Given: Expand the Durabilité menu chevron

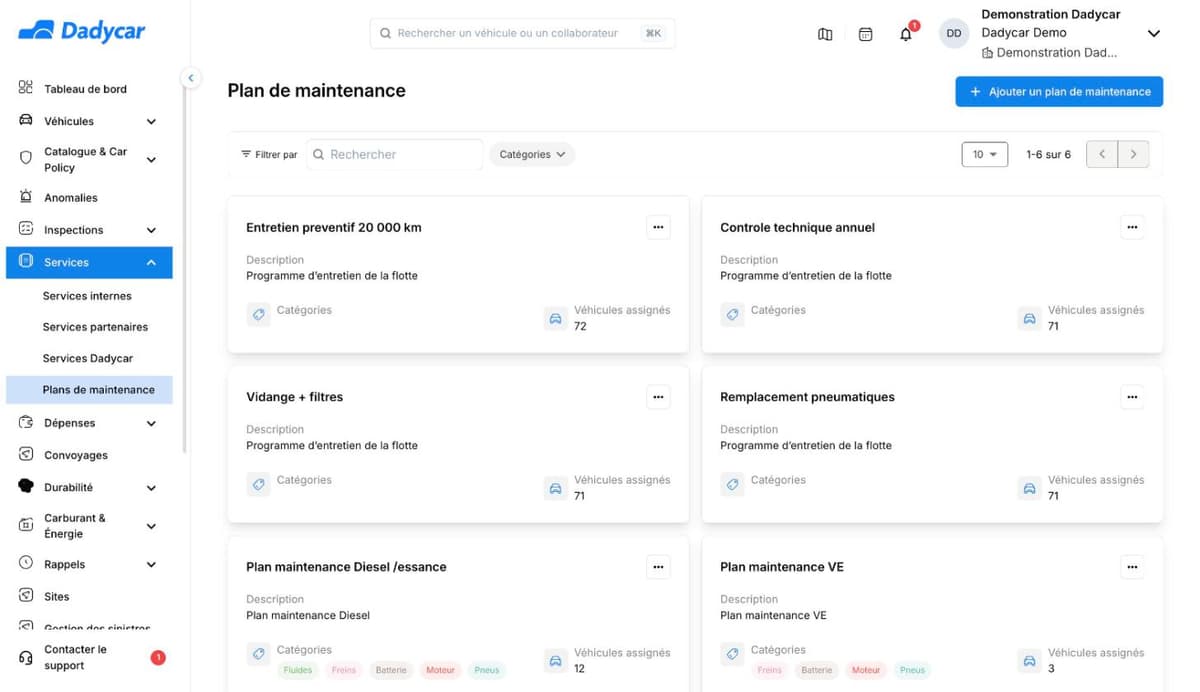Looking at the screenshot, I should (151, 488).
